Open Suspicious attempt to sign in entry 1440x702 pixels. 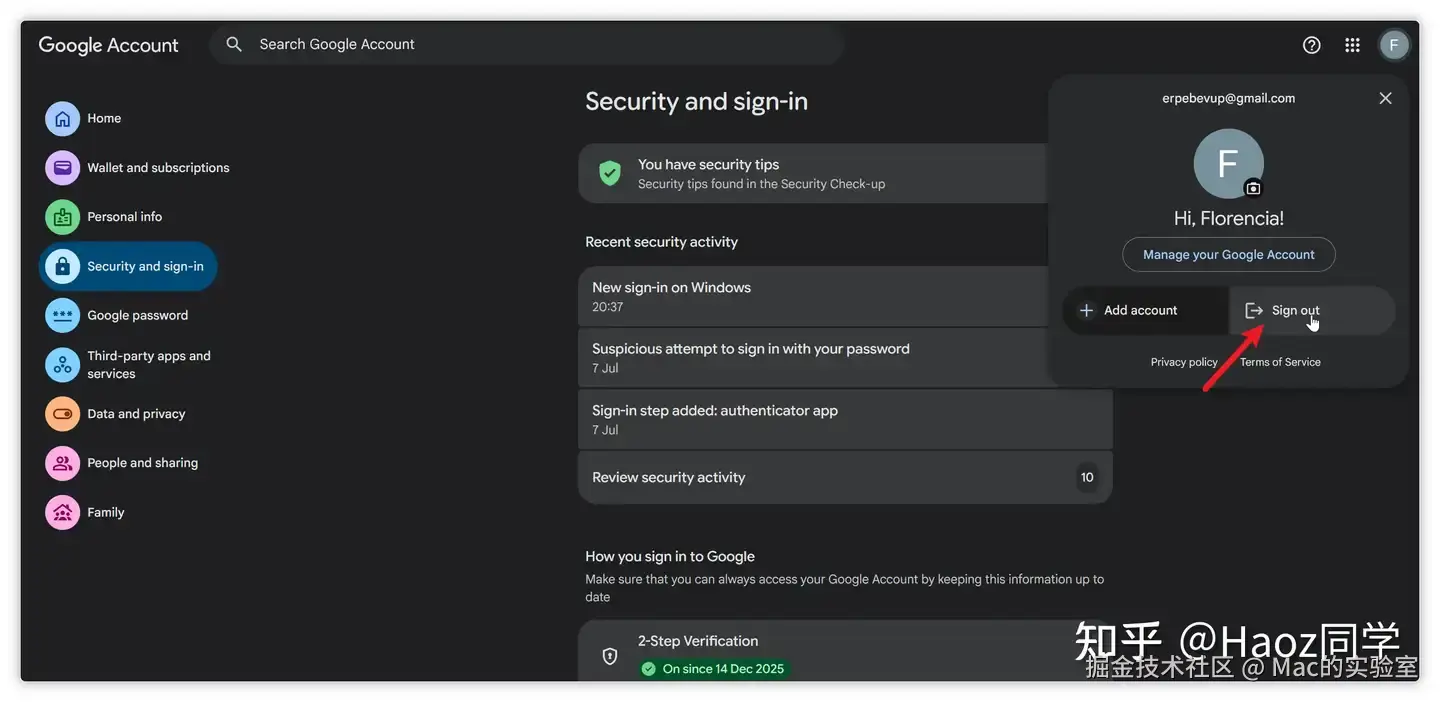813,358
